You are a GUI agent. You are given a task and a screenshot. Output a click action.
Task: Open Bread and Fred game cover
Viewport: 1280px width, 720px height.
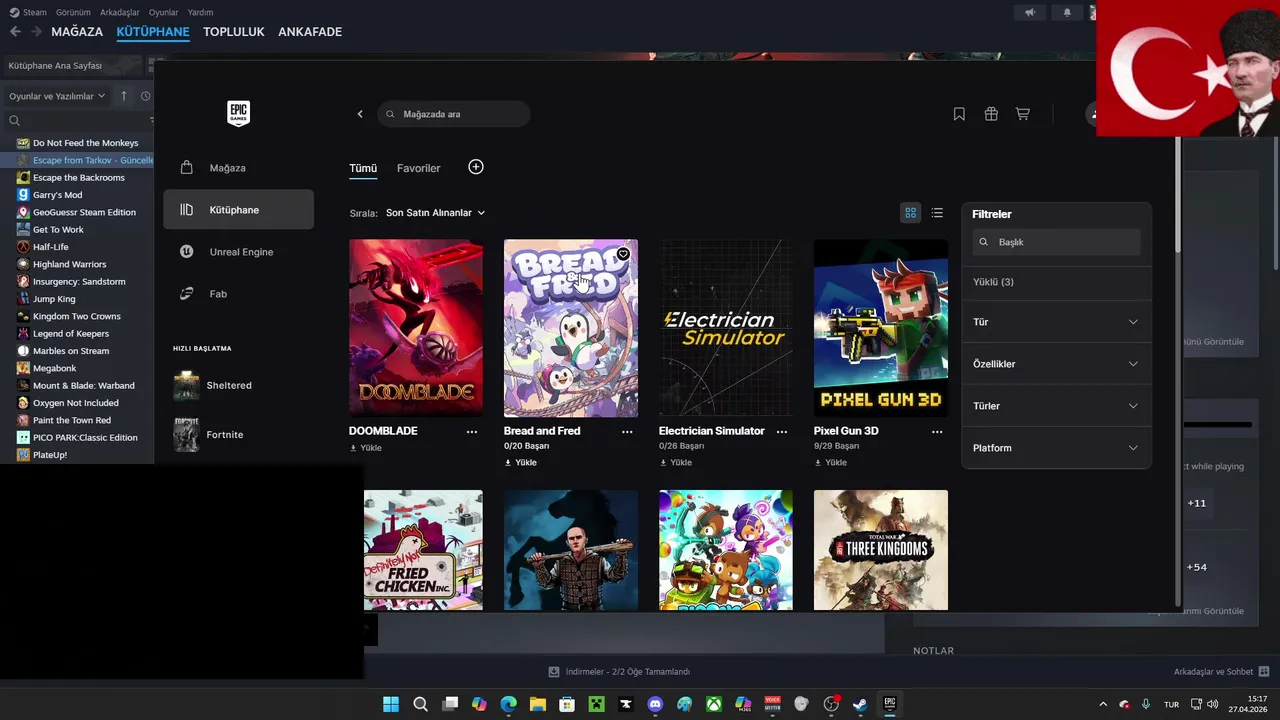pos(571,327)
